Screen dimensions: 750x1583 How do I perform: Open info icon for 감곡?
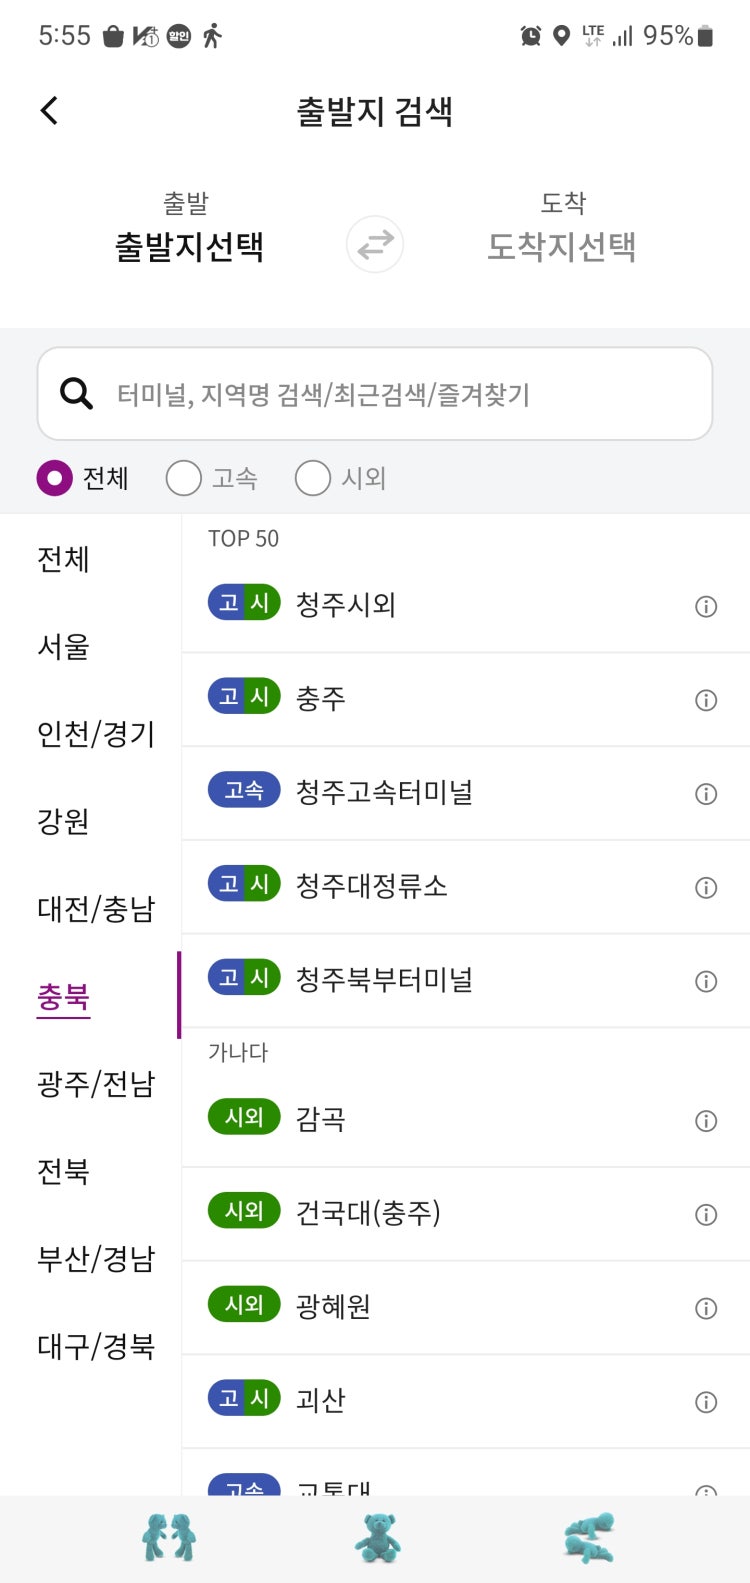click(x=706, y=1121)
